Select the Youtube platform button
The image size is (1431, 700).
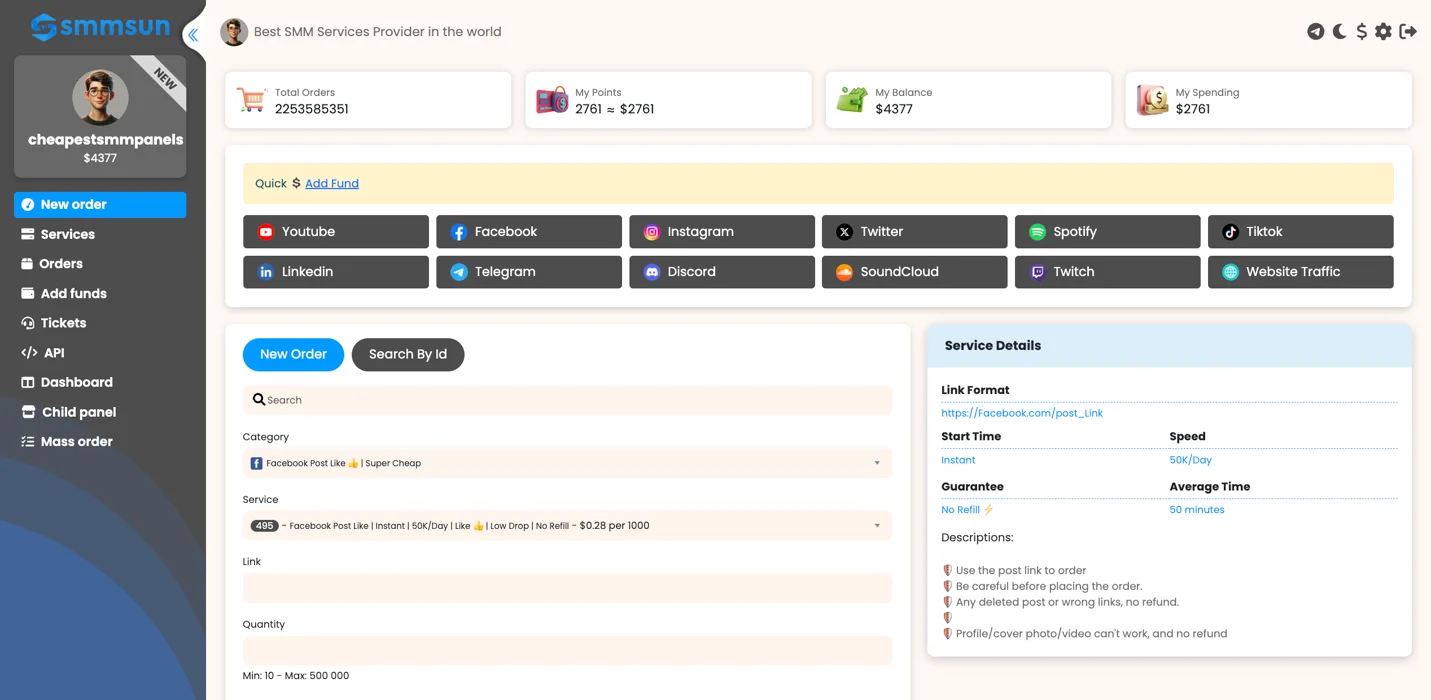click(336, 232)
